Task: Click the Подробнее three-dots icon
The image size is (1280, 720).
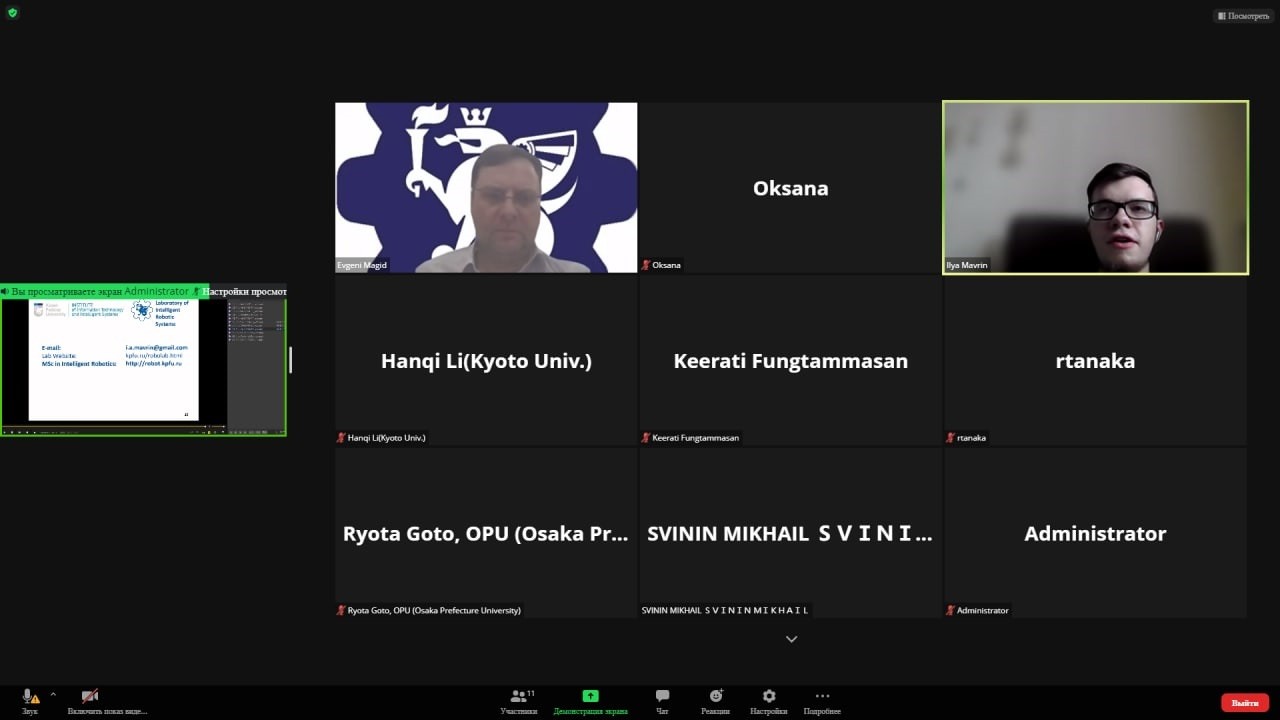Action: coord(822,696)
